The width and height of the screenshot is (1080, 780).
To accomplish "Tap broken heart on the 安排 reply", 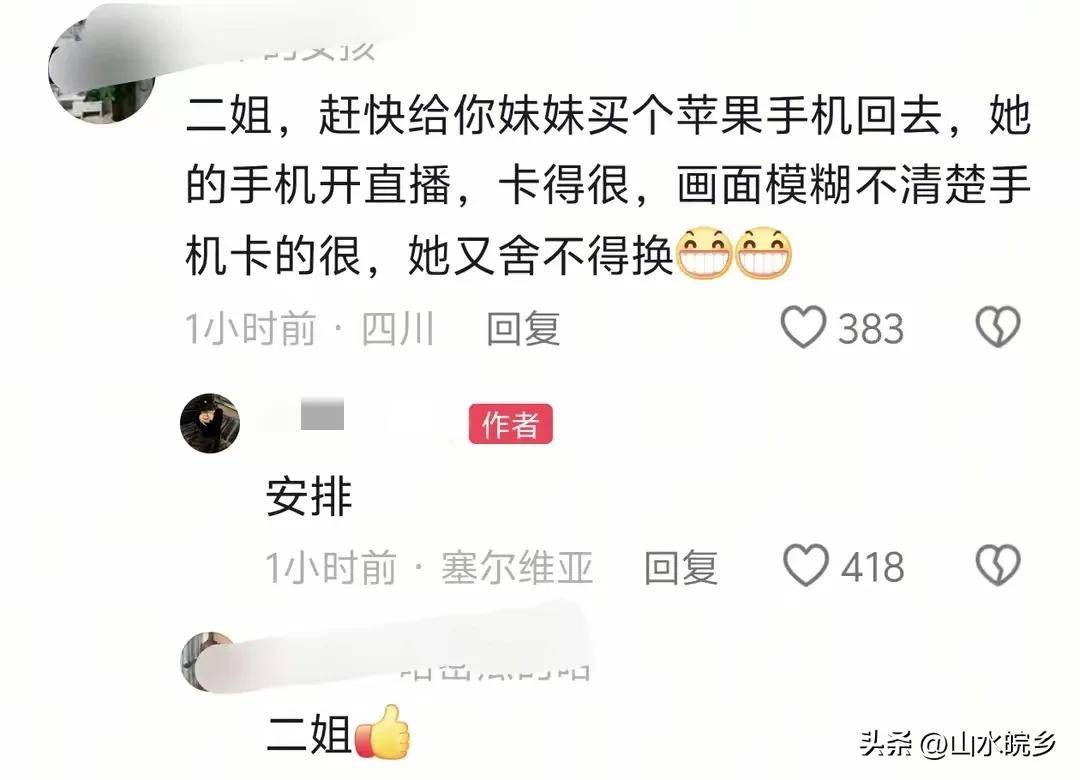I will click(998, 565).
